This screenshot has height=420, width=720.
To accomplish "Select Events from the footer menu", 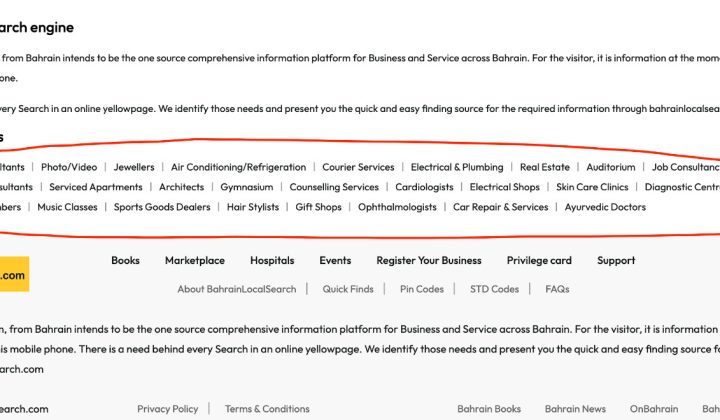I will click(335, 261).
